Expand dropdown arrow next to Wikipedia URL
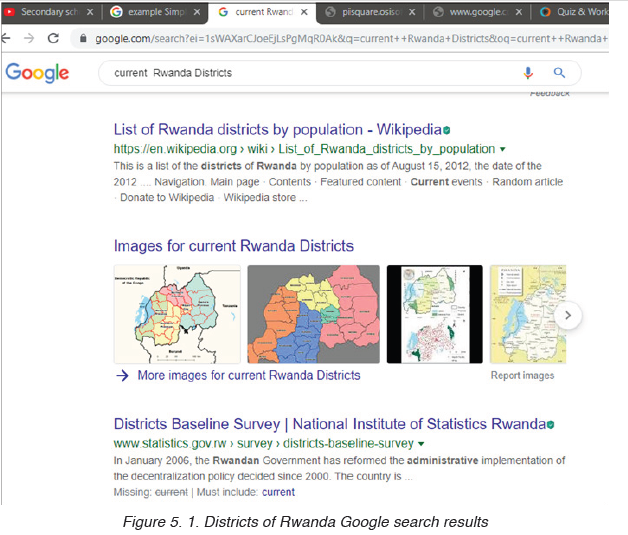Screen dimensions: 628x535 pyautogui.click(x=503, y=149)
